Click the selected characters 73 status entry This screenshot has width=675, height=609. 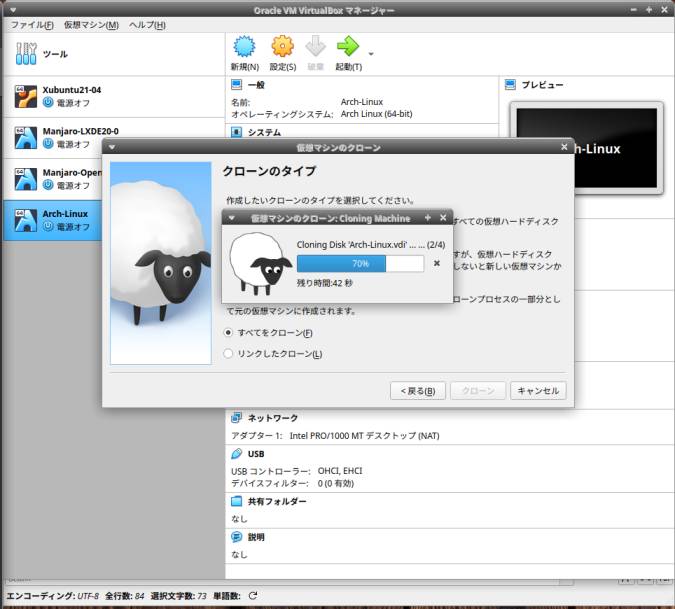pos(179,596)
